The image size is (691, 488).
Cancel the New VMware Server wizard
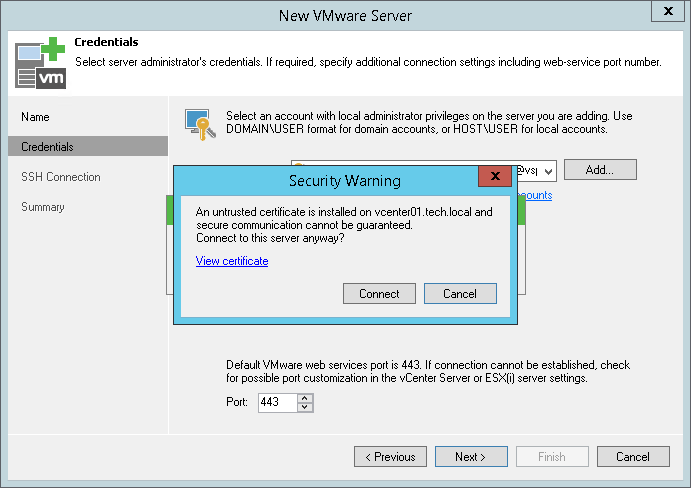[633, 457]
